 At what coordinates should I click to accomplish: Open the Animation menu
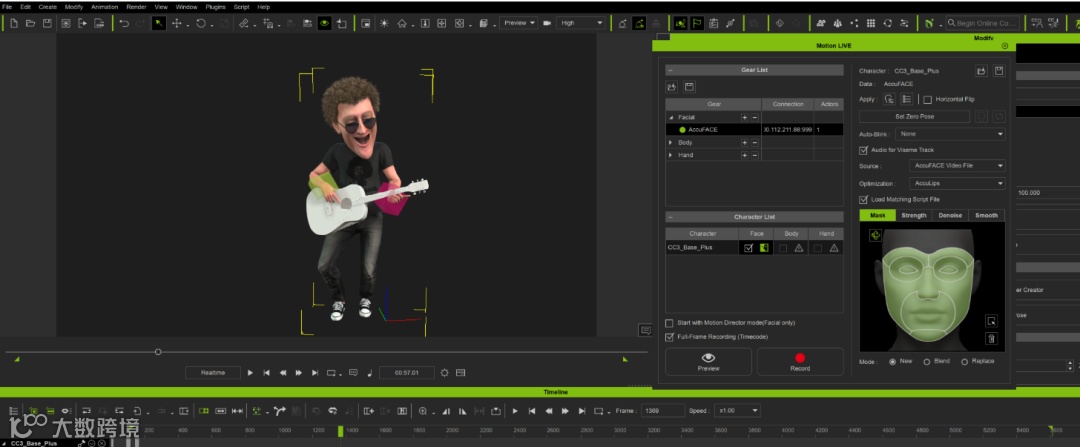pyautogui.click(x=104, y=6)
